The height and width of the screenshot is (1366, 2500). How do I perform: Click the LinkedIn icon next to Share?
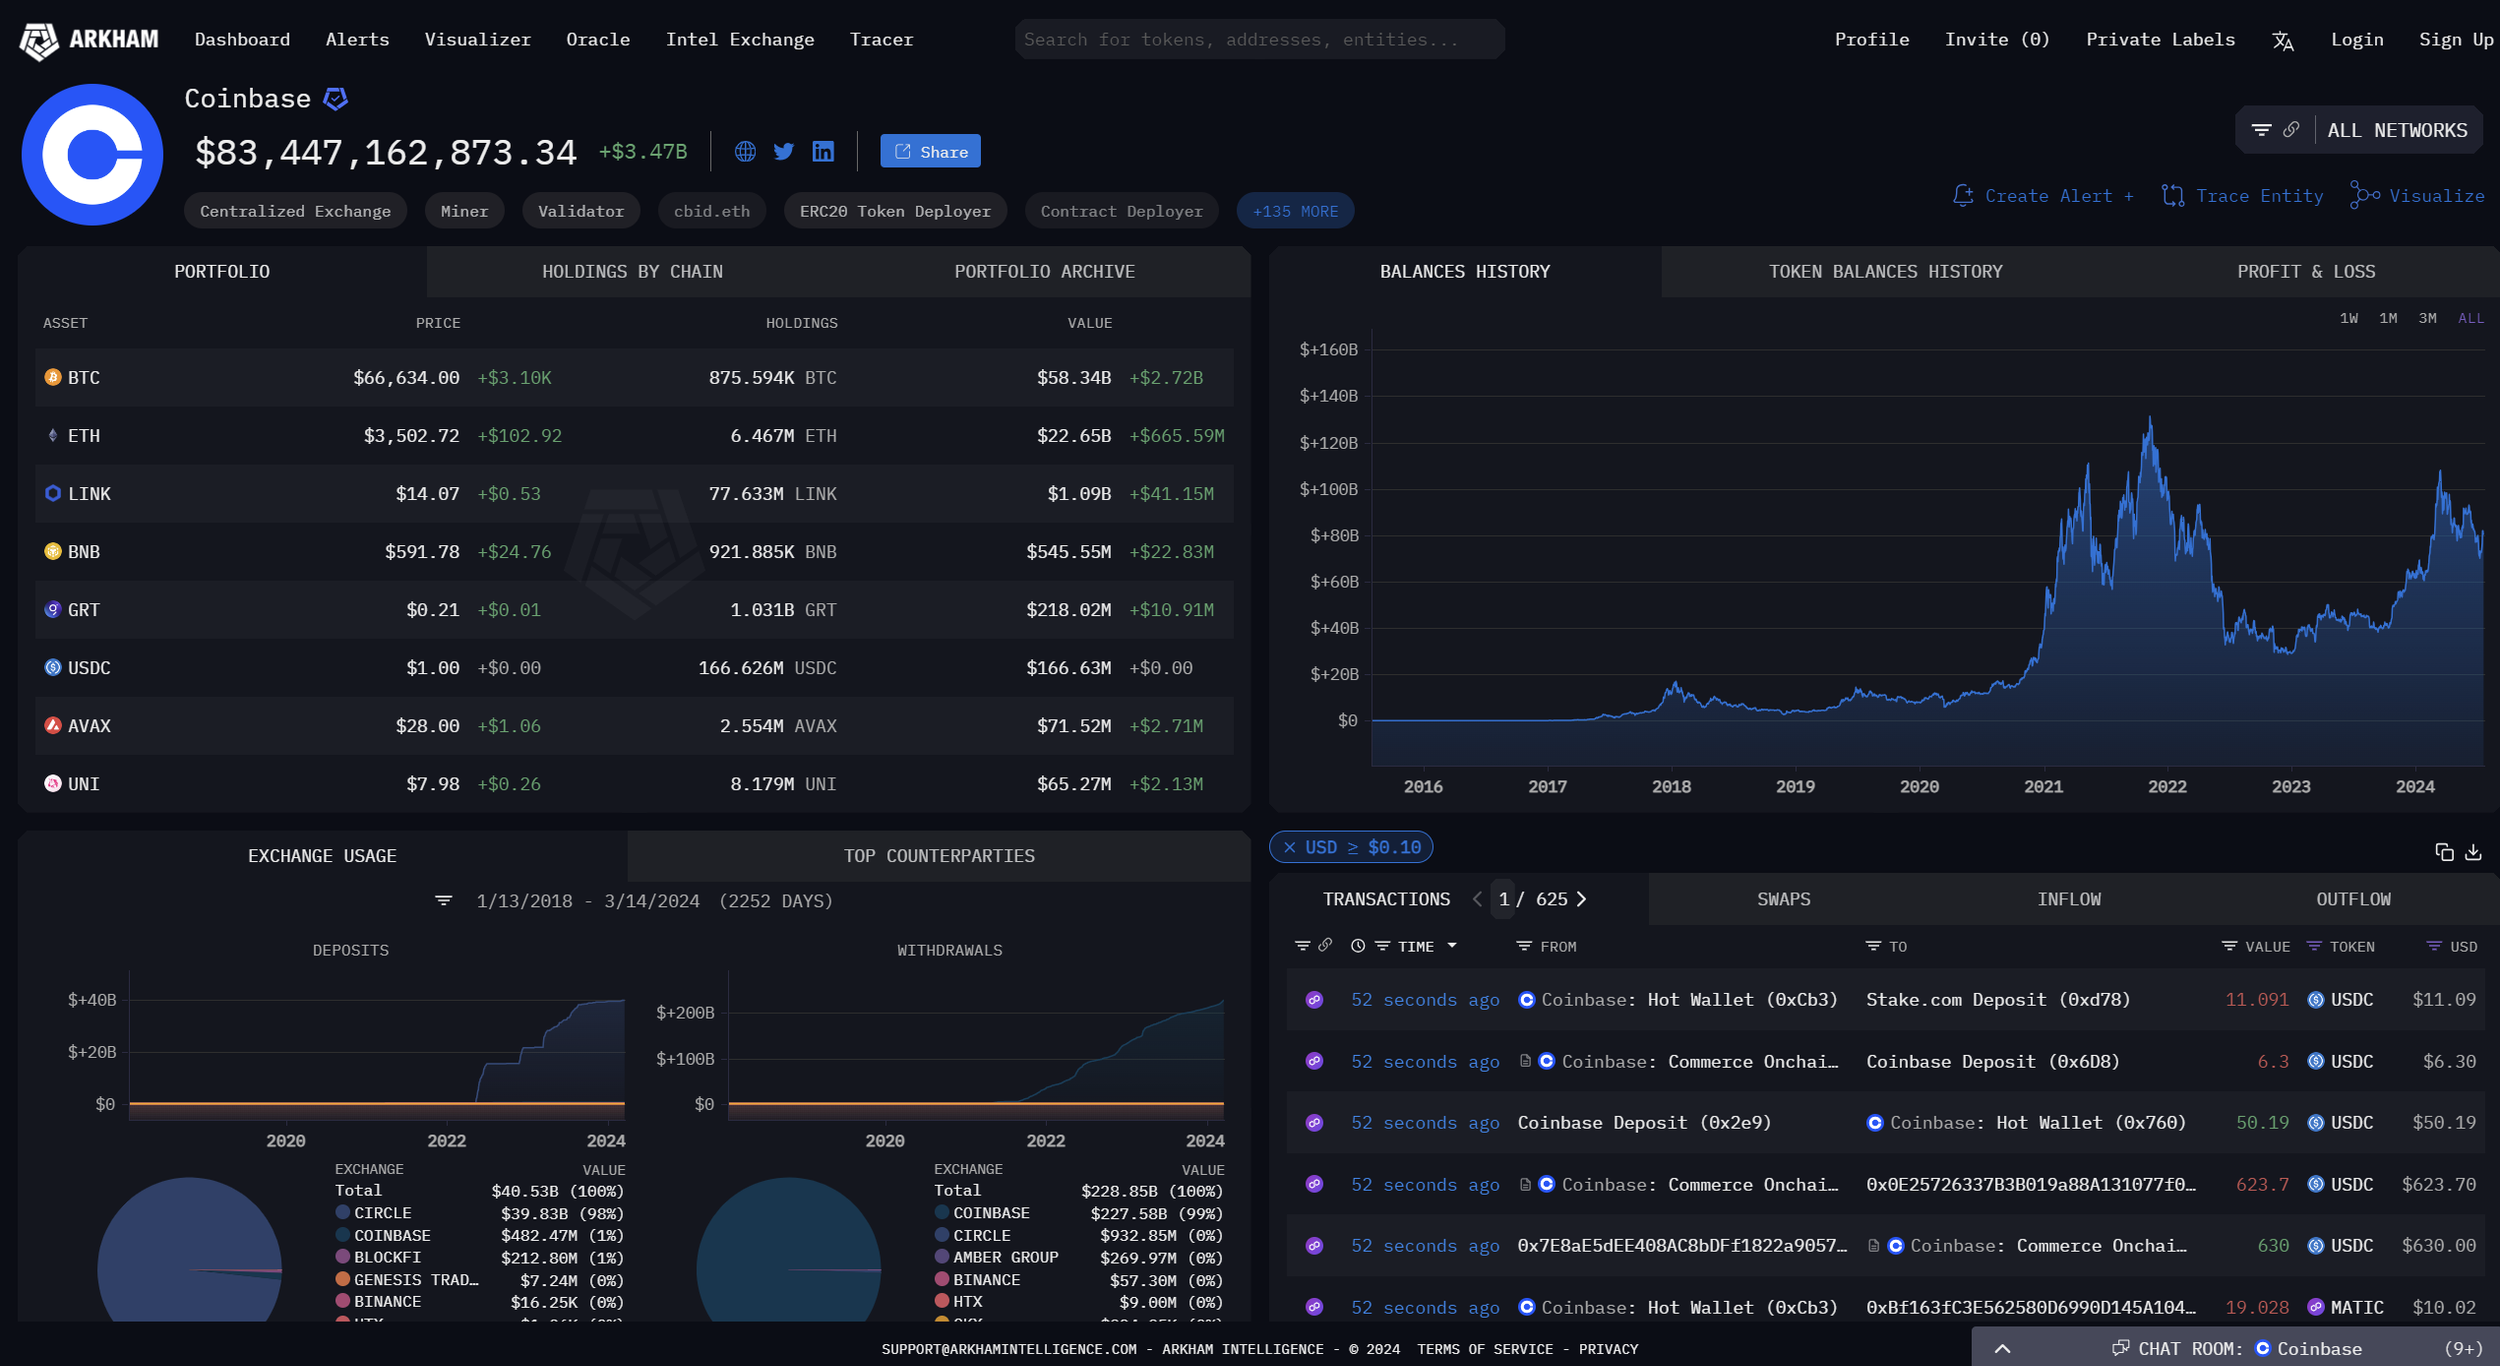click(823, 151)
